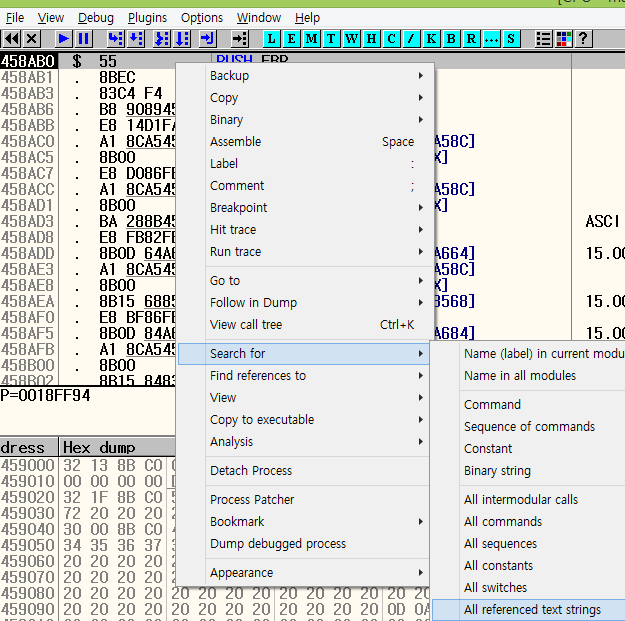The image size is (625, 621).
Task: Expand the Binary submenu
Action: (x=304, y=120)
